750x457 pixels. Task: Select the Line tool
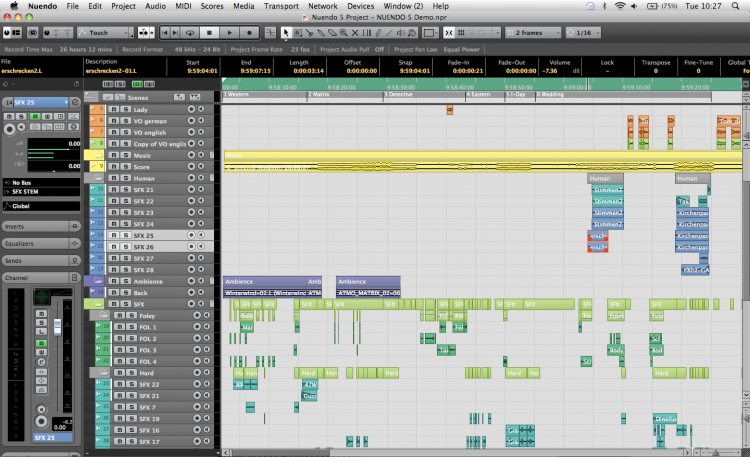coord(389,33)
